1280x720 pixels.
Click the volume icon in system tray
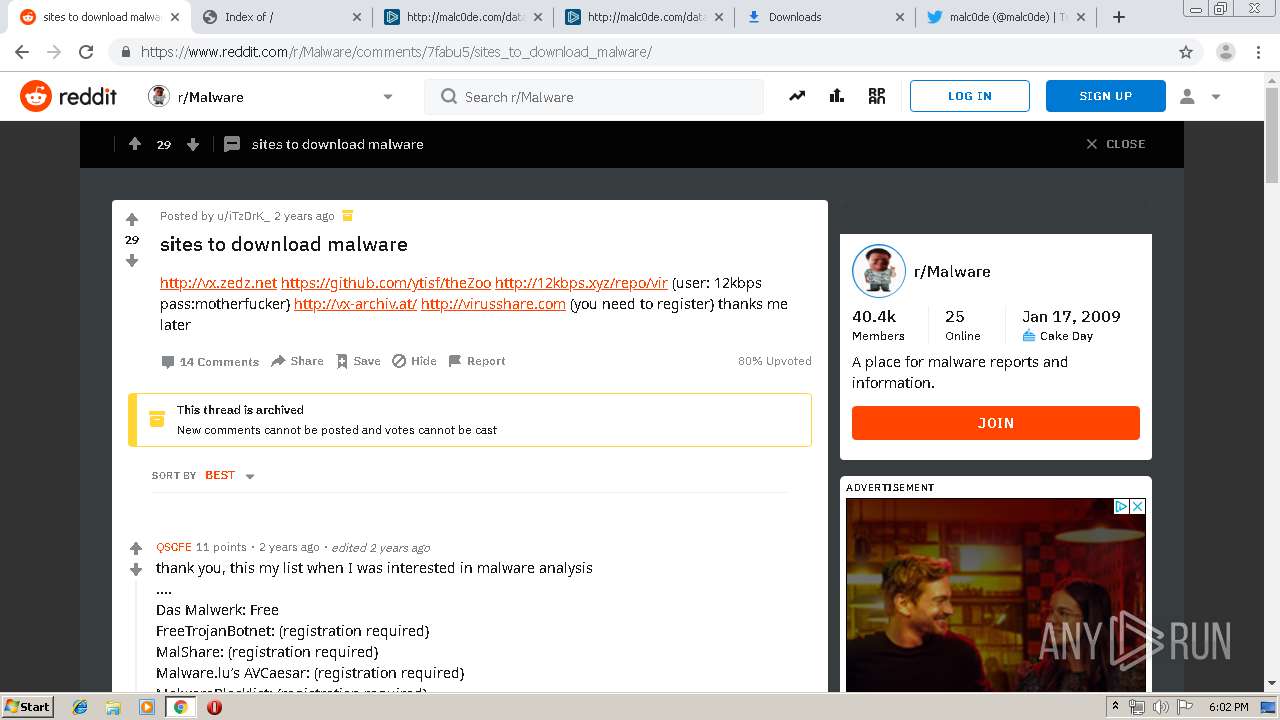tap(1161, 707)
